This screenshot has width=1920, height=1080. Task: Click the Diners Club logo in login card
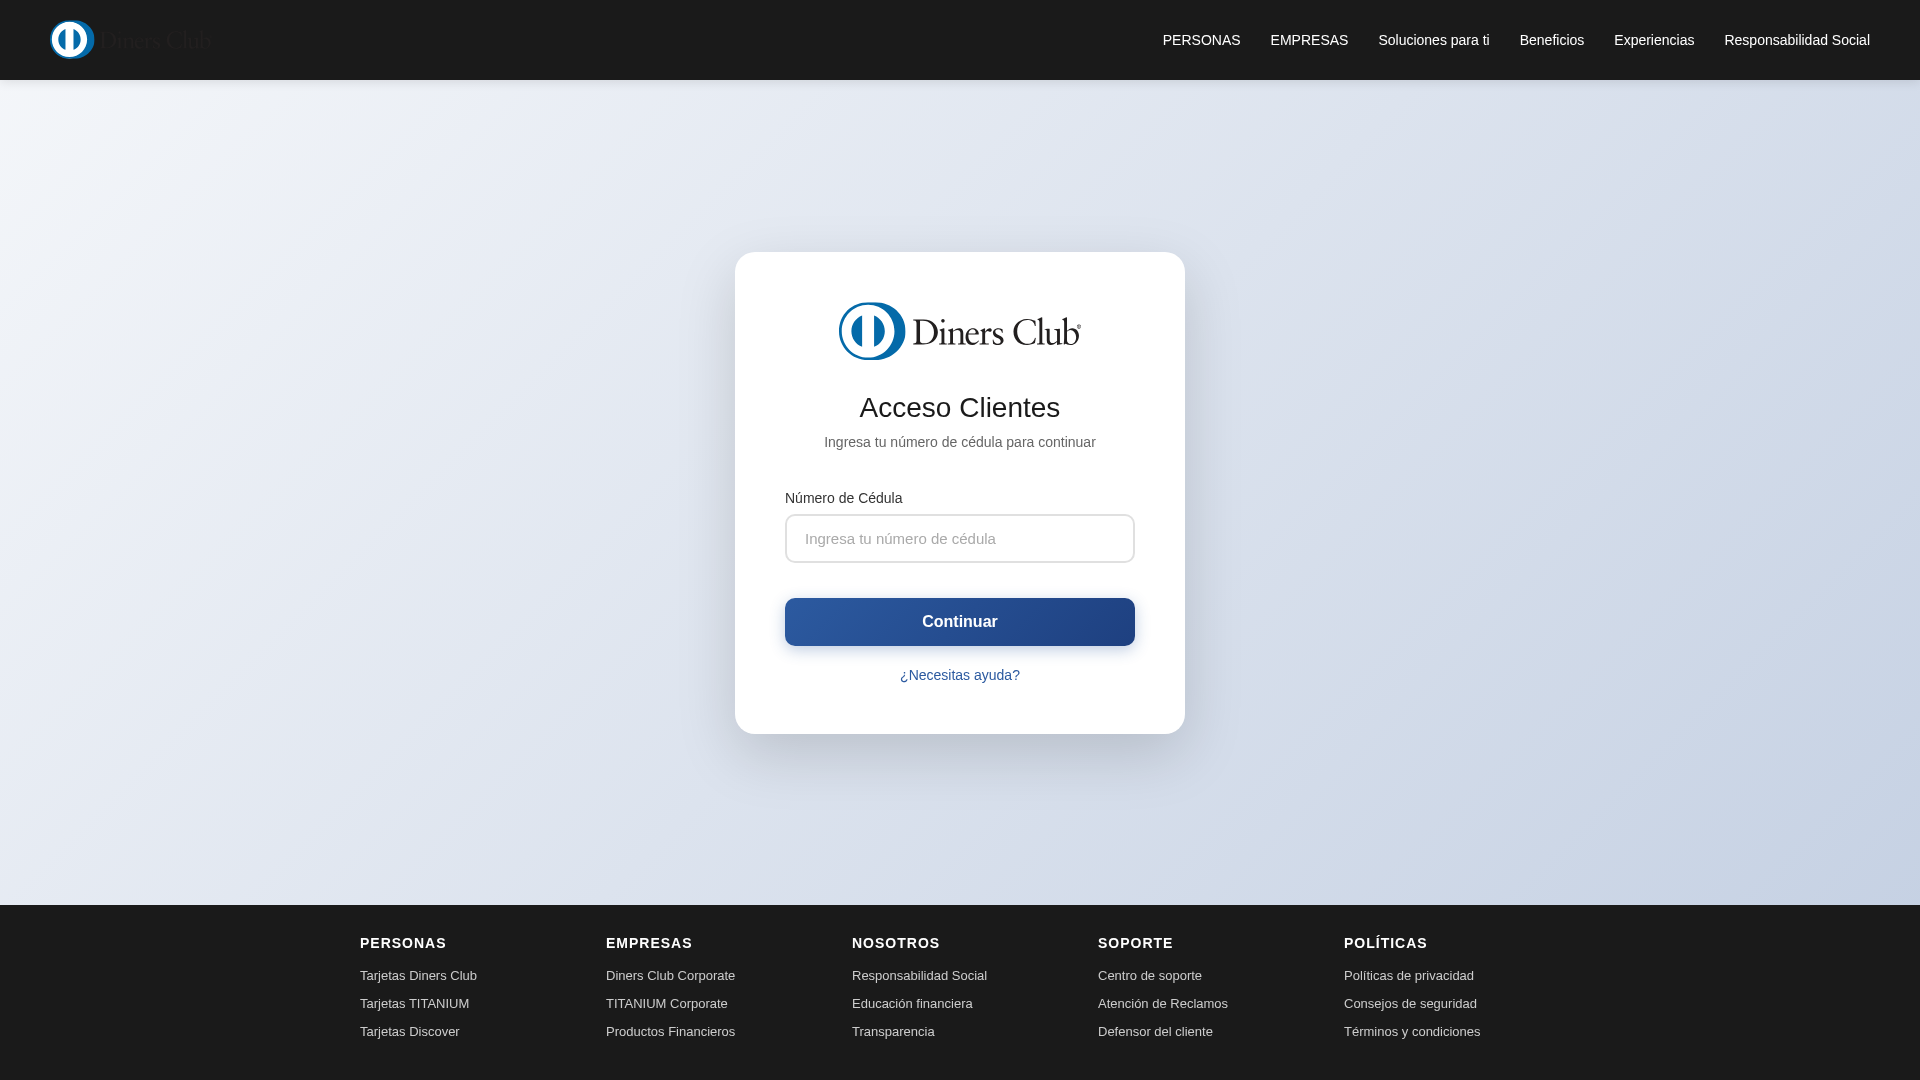click(x=960, y=331)
